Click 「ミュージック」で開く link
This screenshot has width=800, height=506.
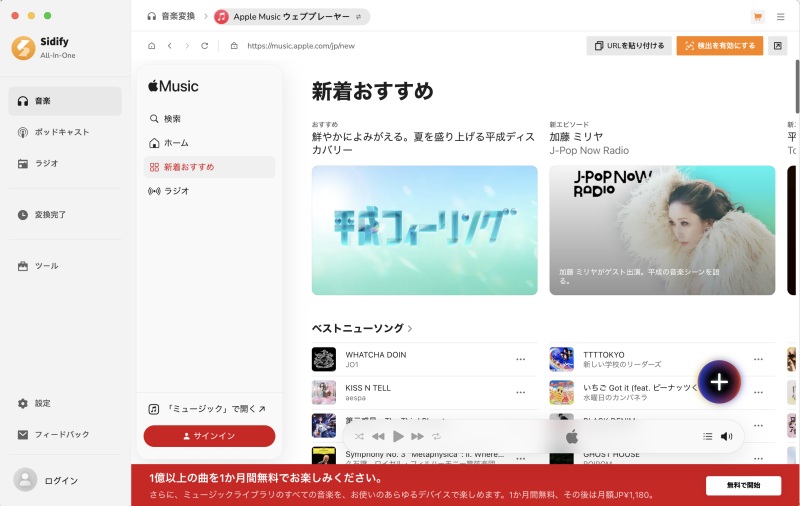tap(207, 409)
